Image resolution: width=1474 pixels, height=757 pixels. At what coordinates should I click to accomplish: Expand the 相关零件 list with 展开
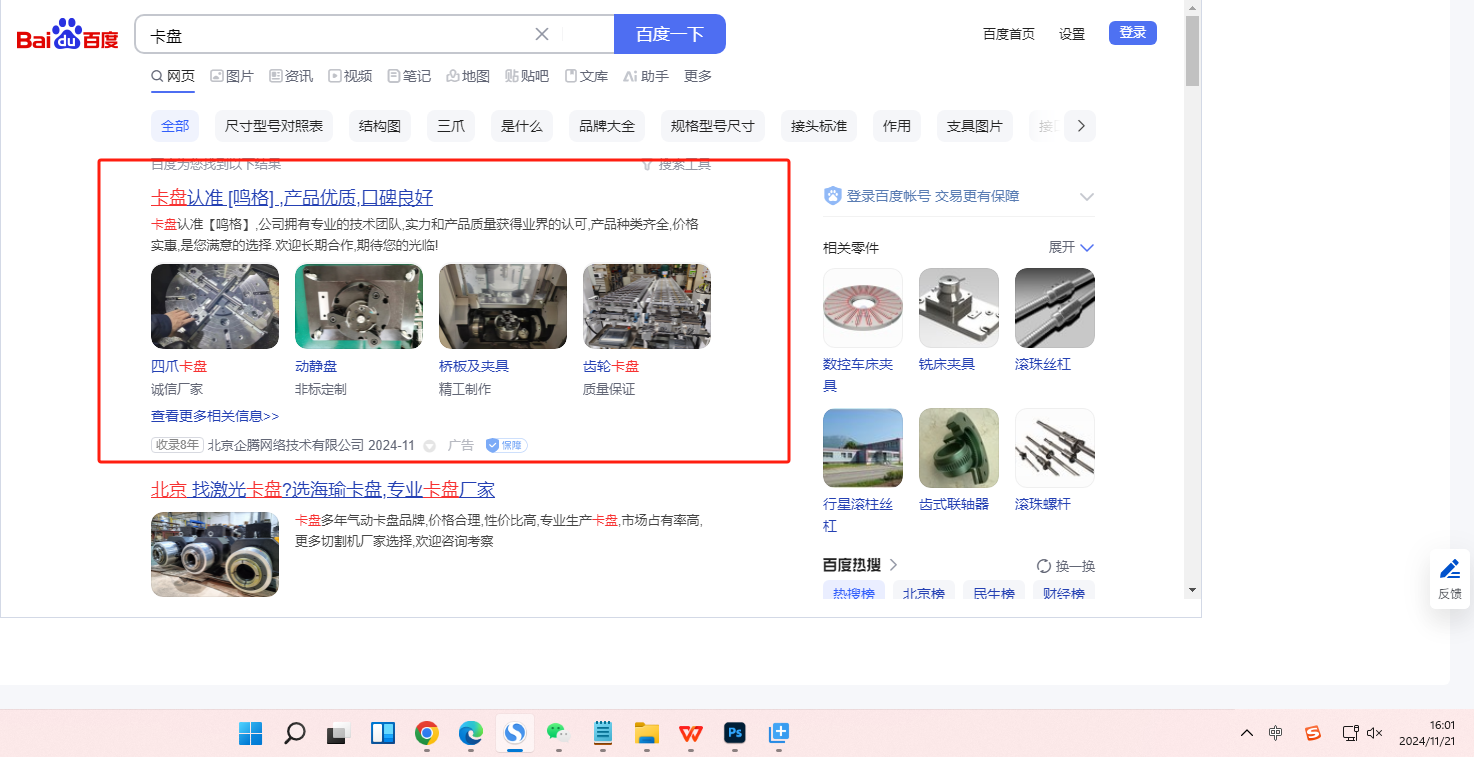point(1071,247)
